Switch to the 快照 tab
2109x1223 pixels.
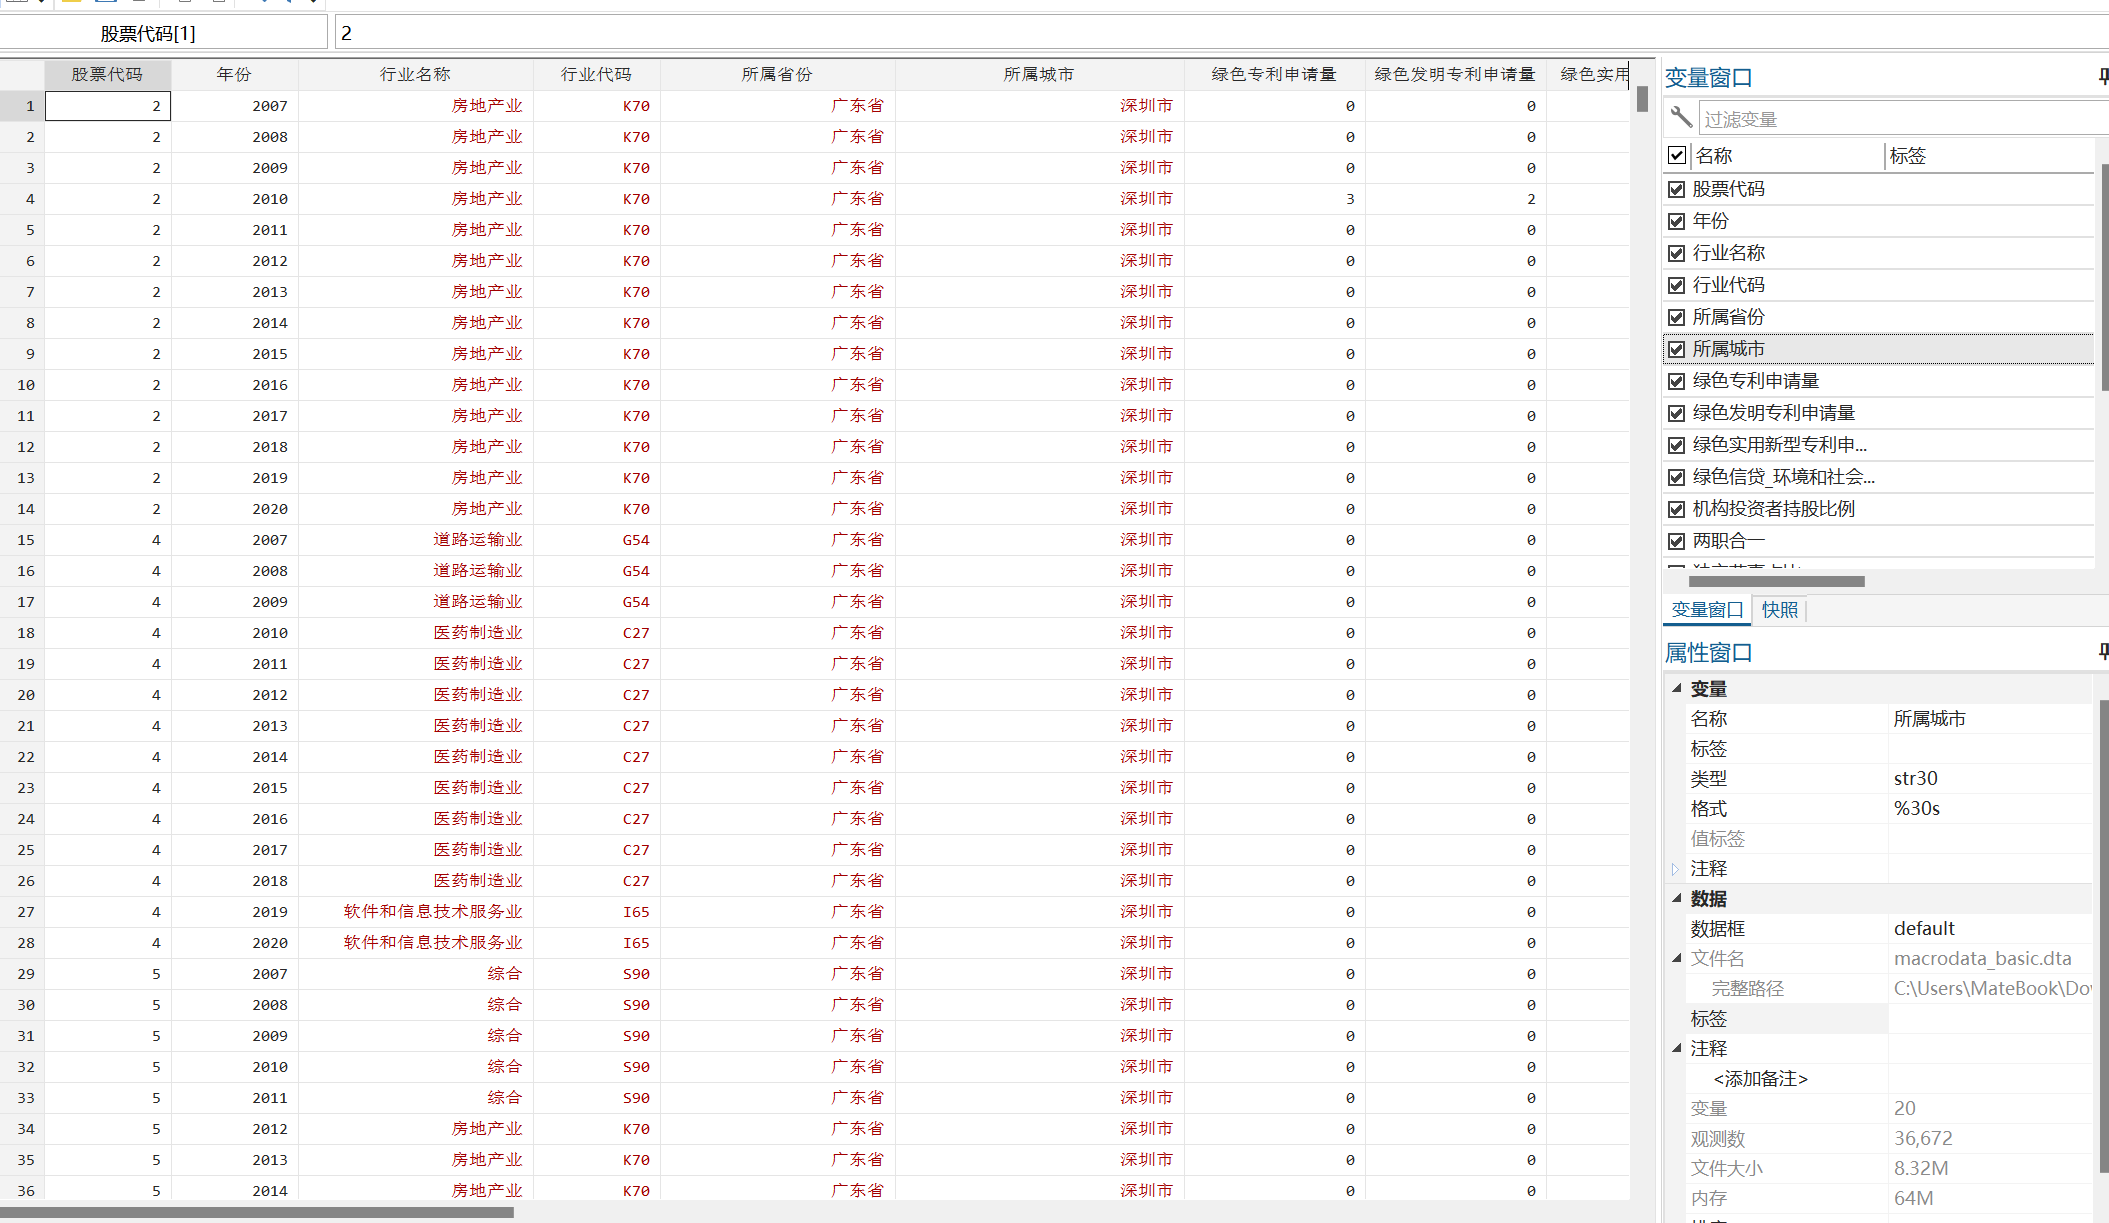point(1779,610)
